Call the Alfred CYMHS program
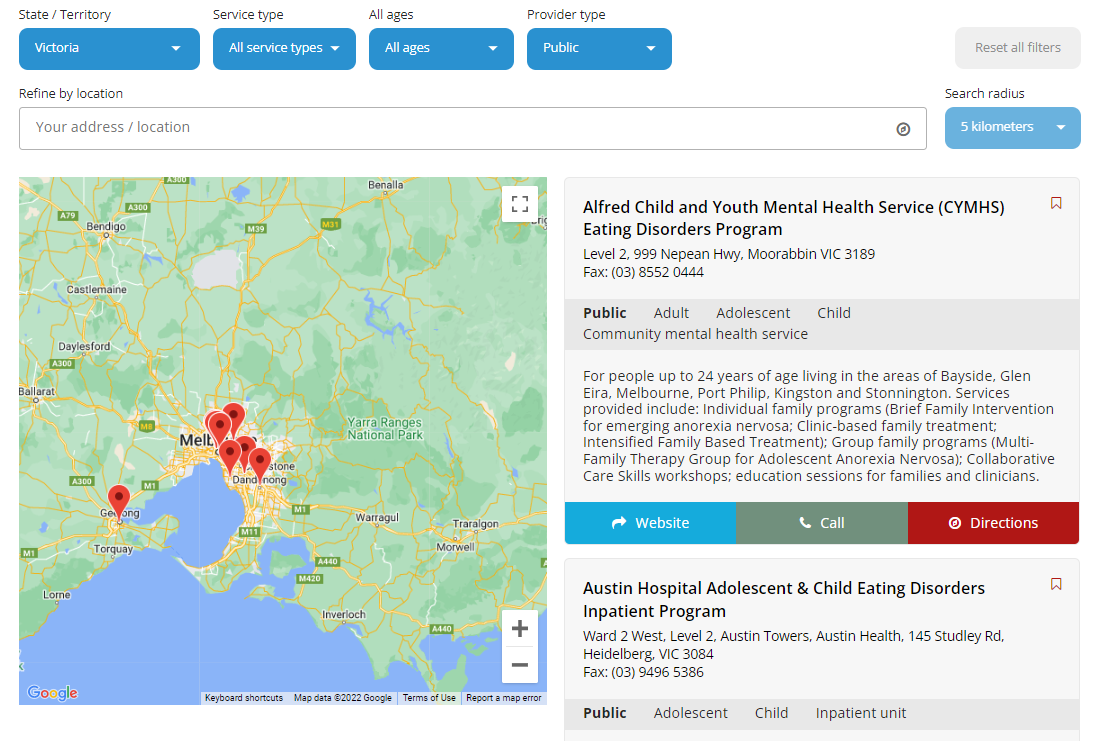The height and width of the screenshot is (741, 1107). 822,523
